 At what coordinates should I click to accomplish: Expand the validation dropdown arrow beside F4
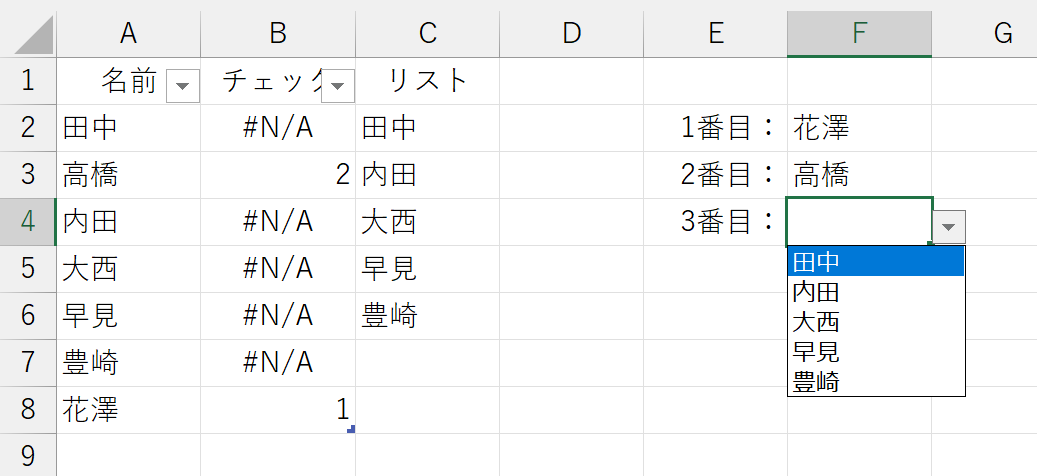point(949,227)
